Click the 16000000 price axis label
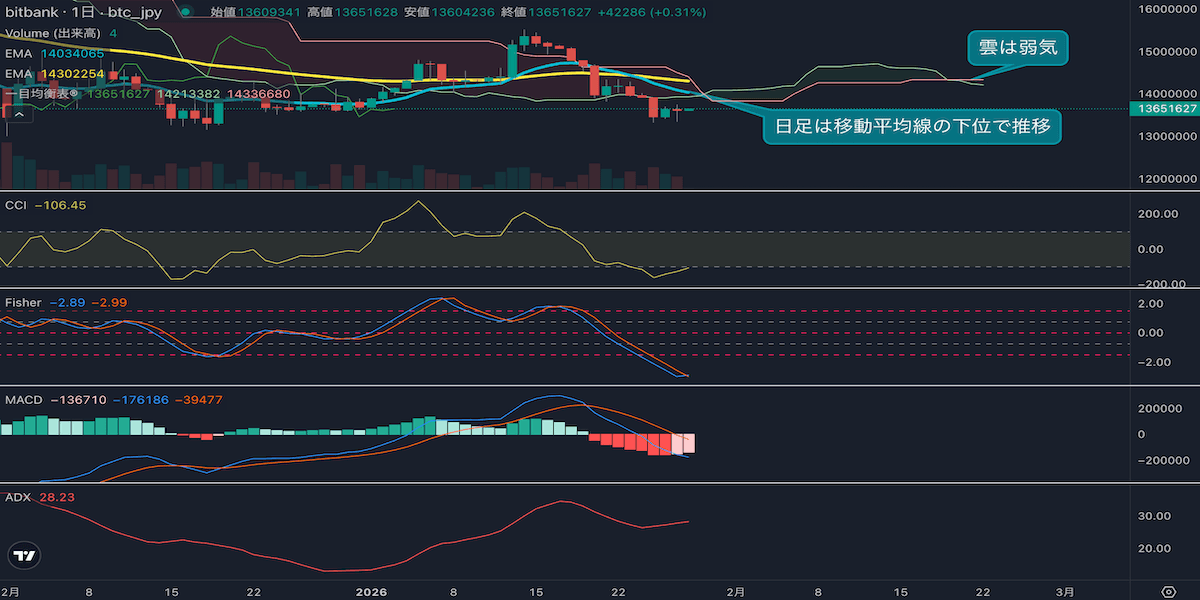 [1167, 9]
